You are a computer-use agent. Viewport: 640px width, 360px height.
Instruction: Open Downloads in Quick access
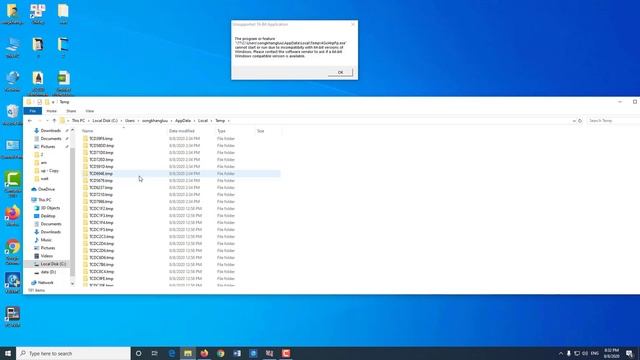pos(50,131)
